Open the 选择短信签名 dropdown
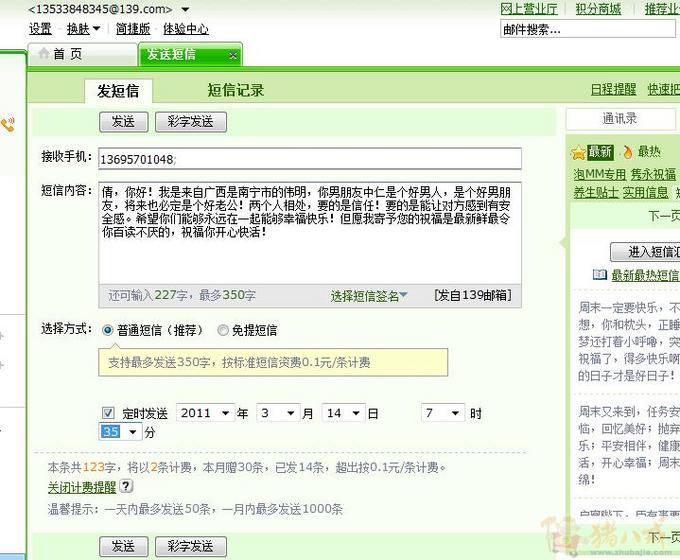 pyautogui.click(x=369, y=296)
